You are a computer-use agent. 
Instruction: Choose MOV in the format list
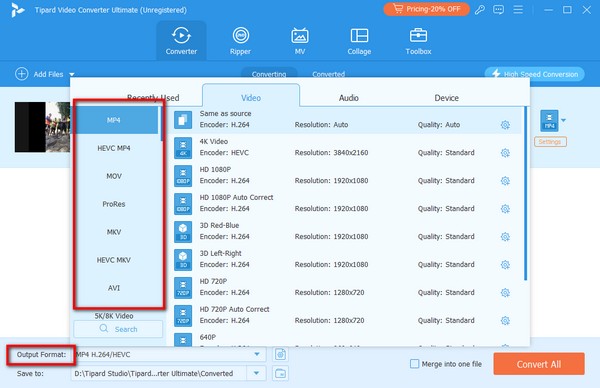114,176
